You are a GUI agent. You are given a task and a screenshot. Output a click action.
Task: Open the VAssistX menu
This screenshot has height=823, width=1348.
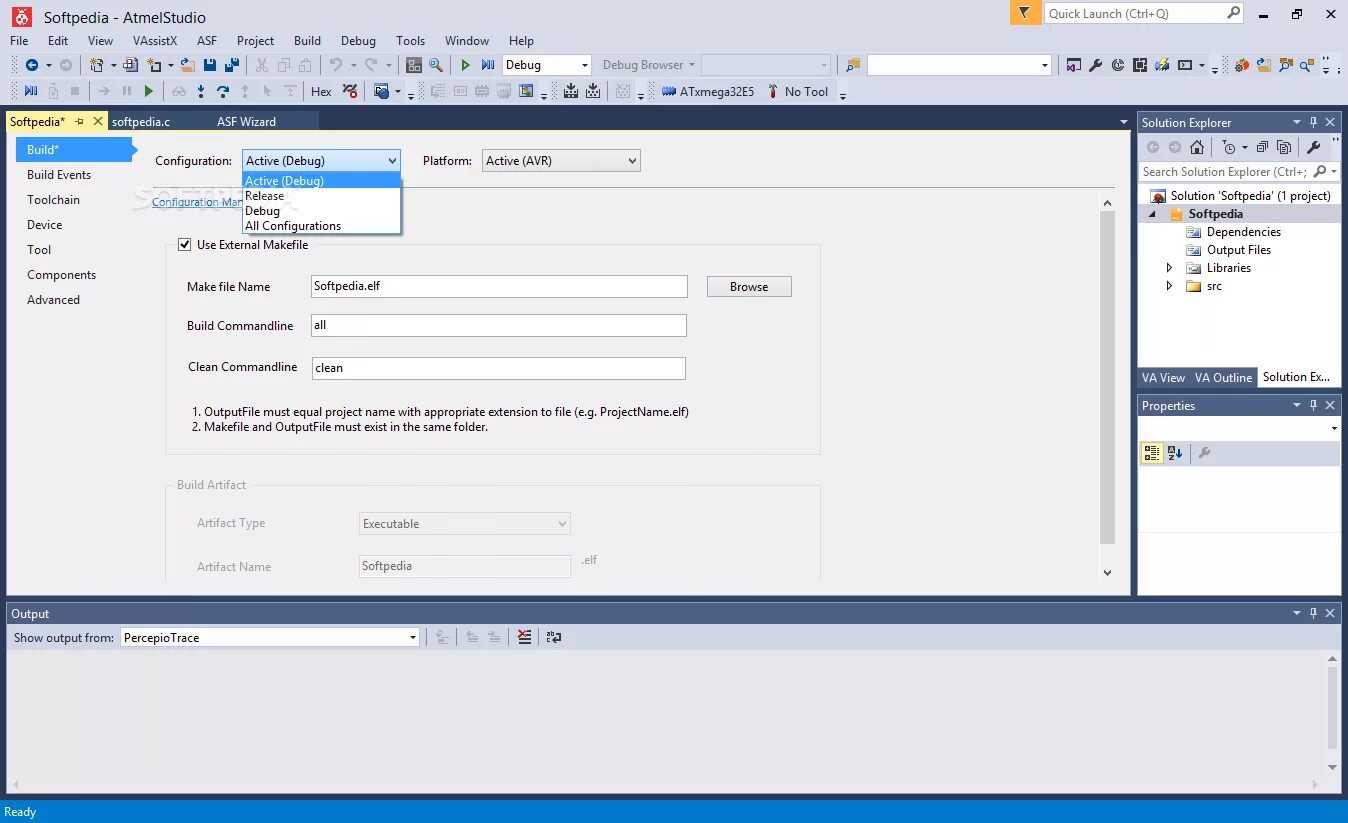coord(155,41)
